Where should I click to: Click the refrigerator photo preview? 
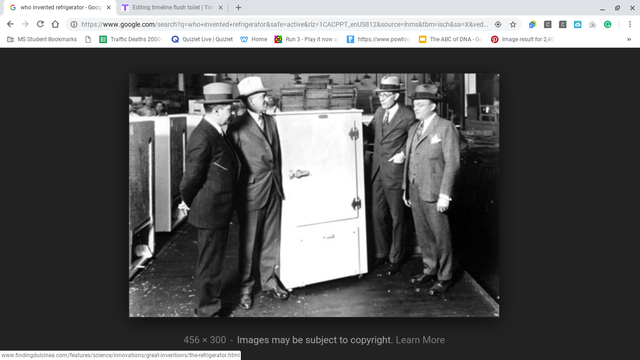pos(314,195)
